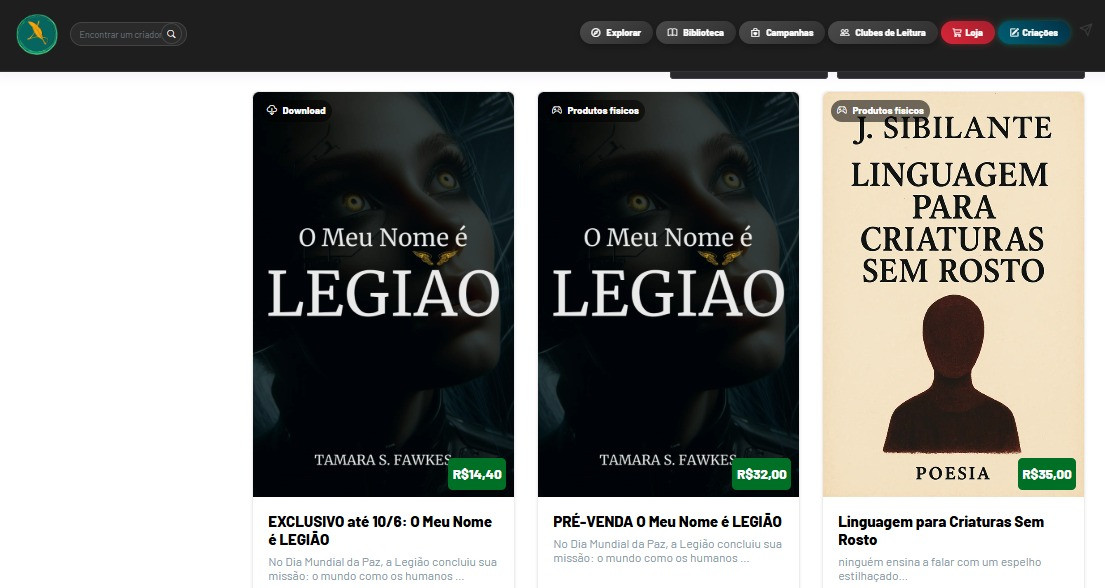Viewport: 1105px width, 588px height.
Task: Open 'Linguagem para Criaturas Sem Rosto' title link
Action: tap(941, 531)
